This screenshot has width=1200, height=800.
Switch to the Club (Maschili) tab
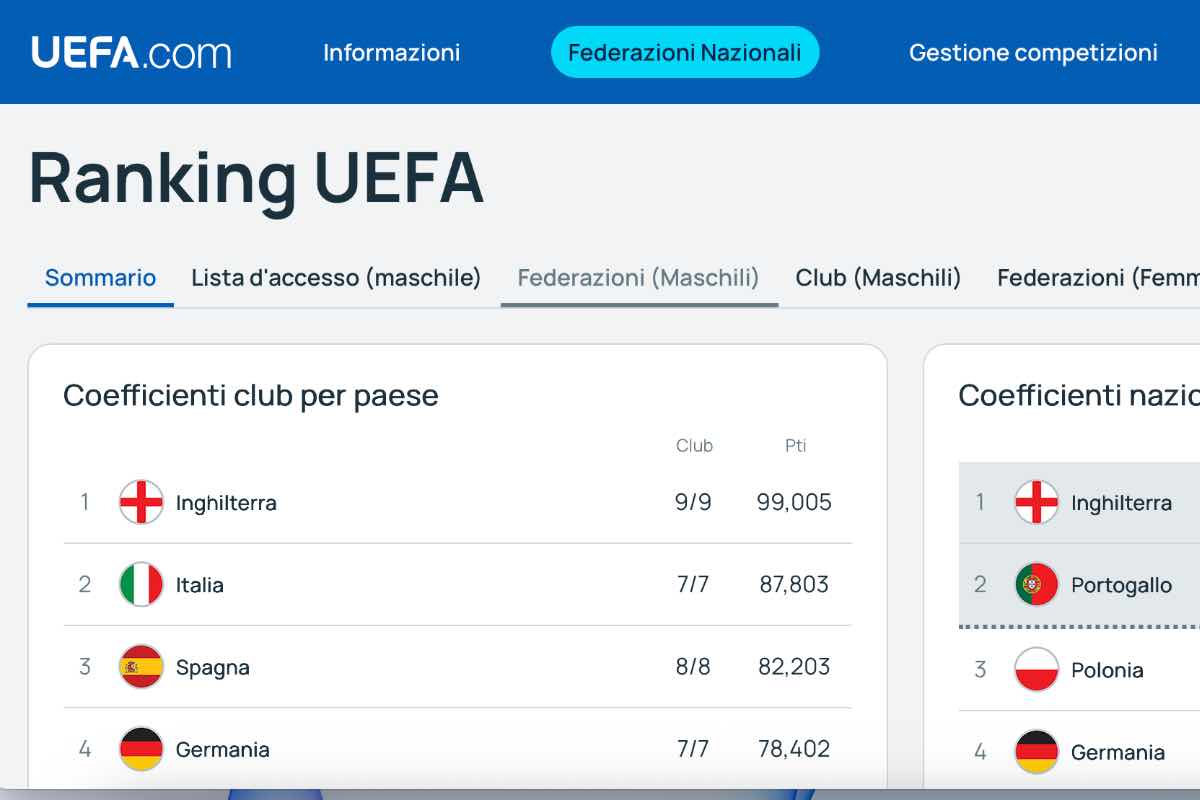coord(877,278)
